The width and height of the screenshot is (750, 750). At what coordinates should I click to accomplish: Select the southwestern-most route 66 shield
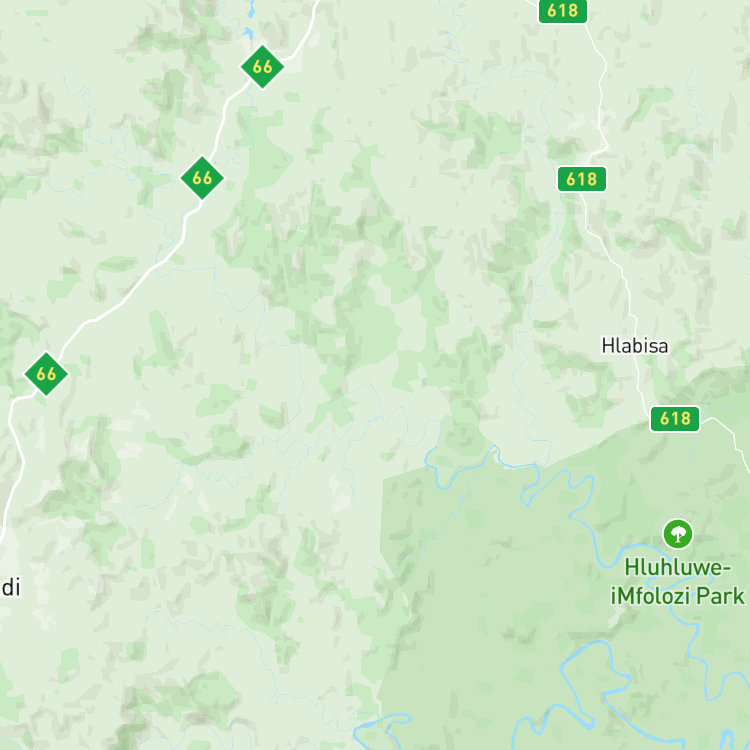(x=46, y=374)
